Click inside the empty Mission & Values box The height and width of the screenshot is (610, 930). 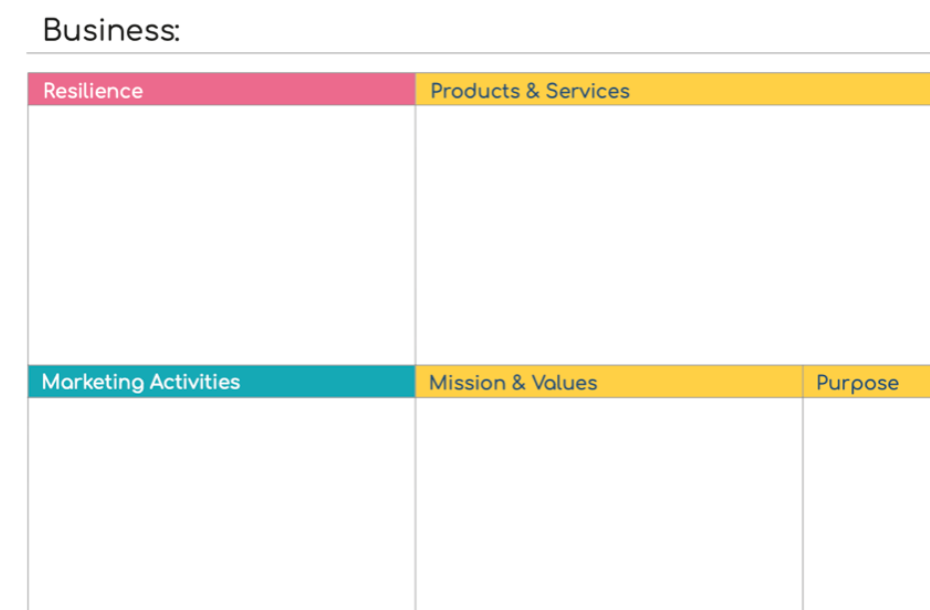pos(609,504)
